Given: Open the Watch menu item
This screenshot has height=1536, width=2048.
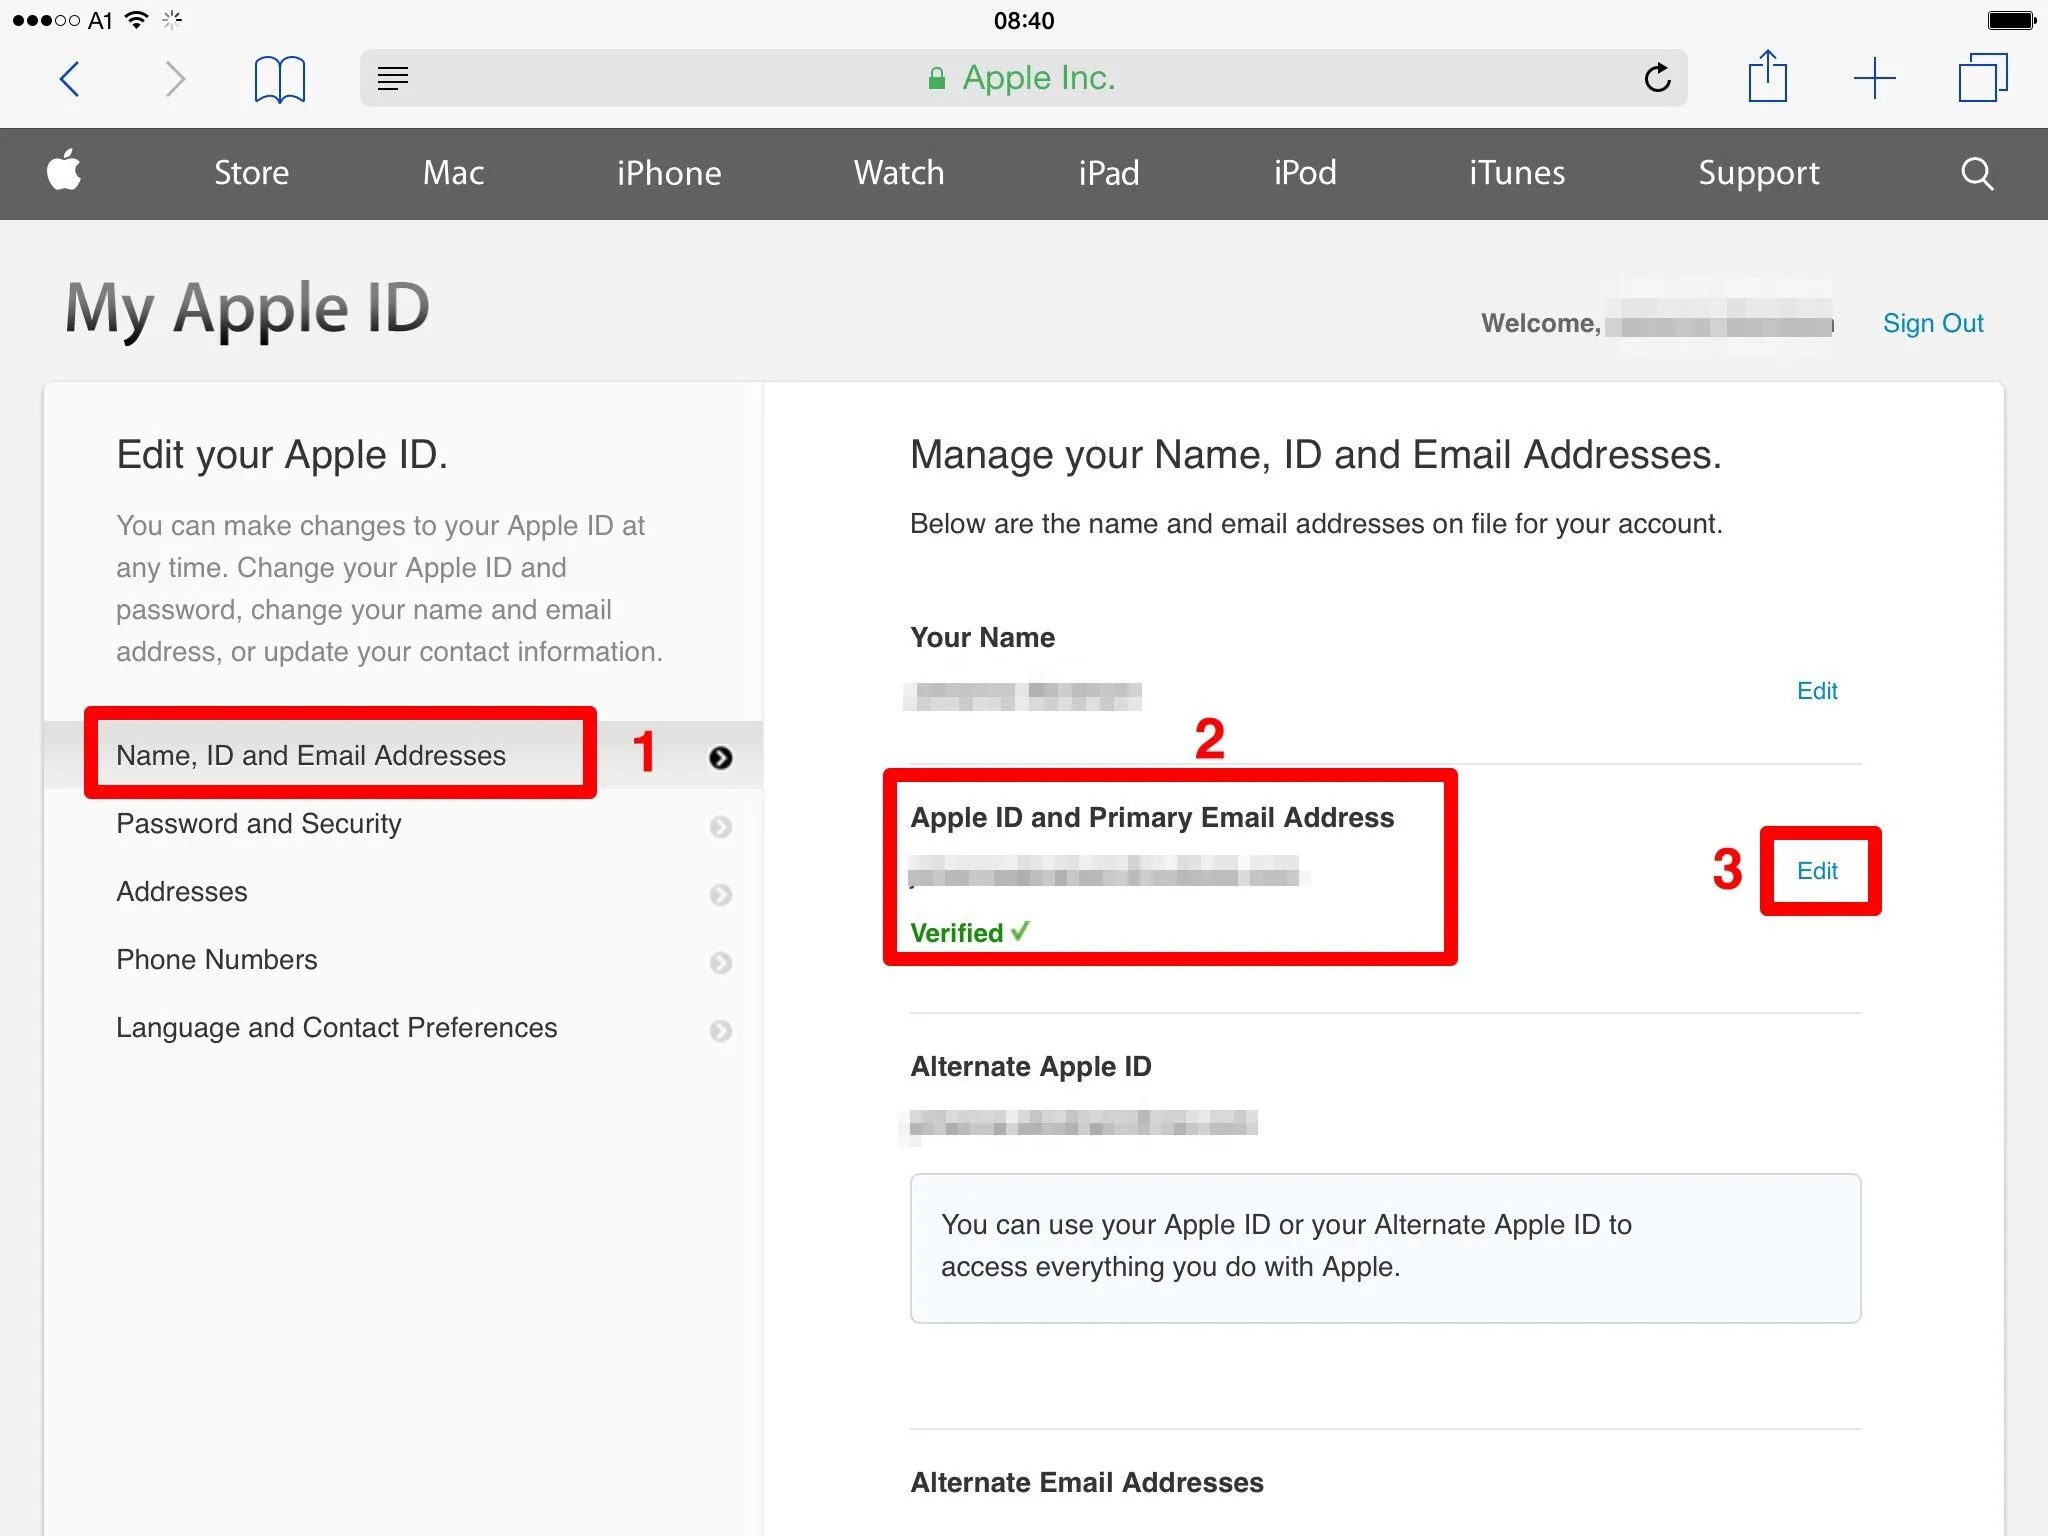Looking at the screenshot, I should [x=899, y=173].
